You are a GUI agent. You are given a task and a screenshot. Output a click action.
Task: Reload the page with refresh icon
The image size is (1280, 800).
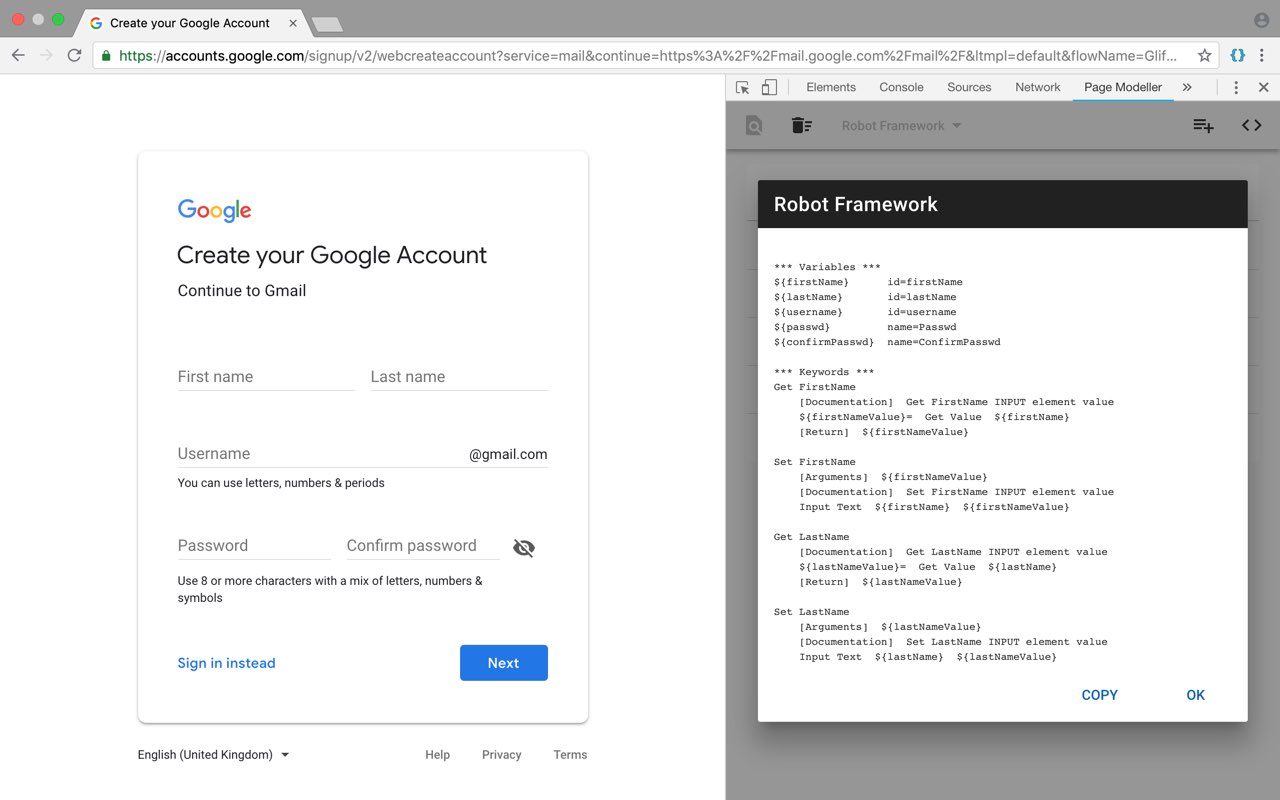pos(74,56)
